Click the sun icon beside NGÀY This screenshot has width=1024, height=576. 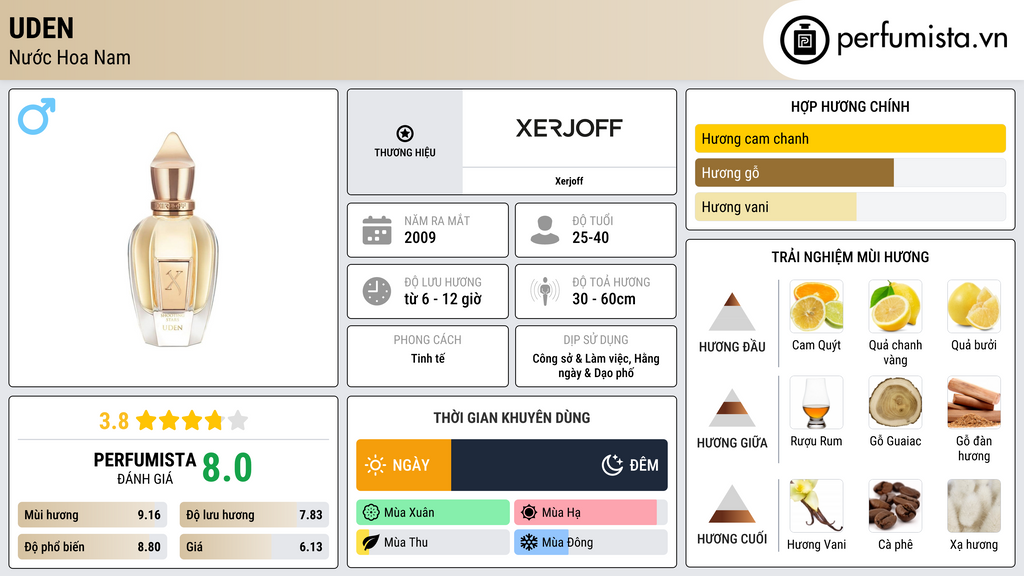pos(375,465)
